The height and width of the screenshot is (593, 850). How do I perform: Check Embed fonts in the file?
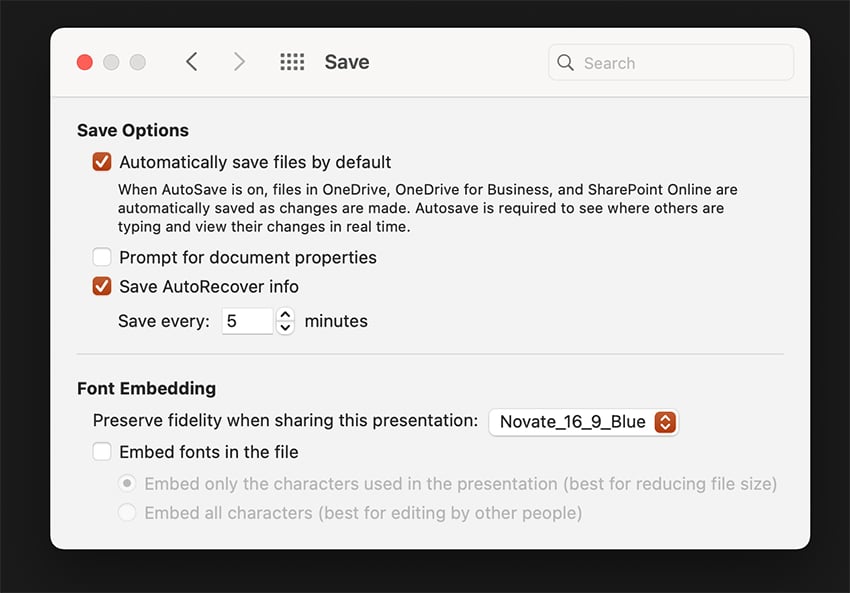pyautogui.click(x=102, y=452)
